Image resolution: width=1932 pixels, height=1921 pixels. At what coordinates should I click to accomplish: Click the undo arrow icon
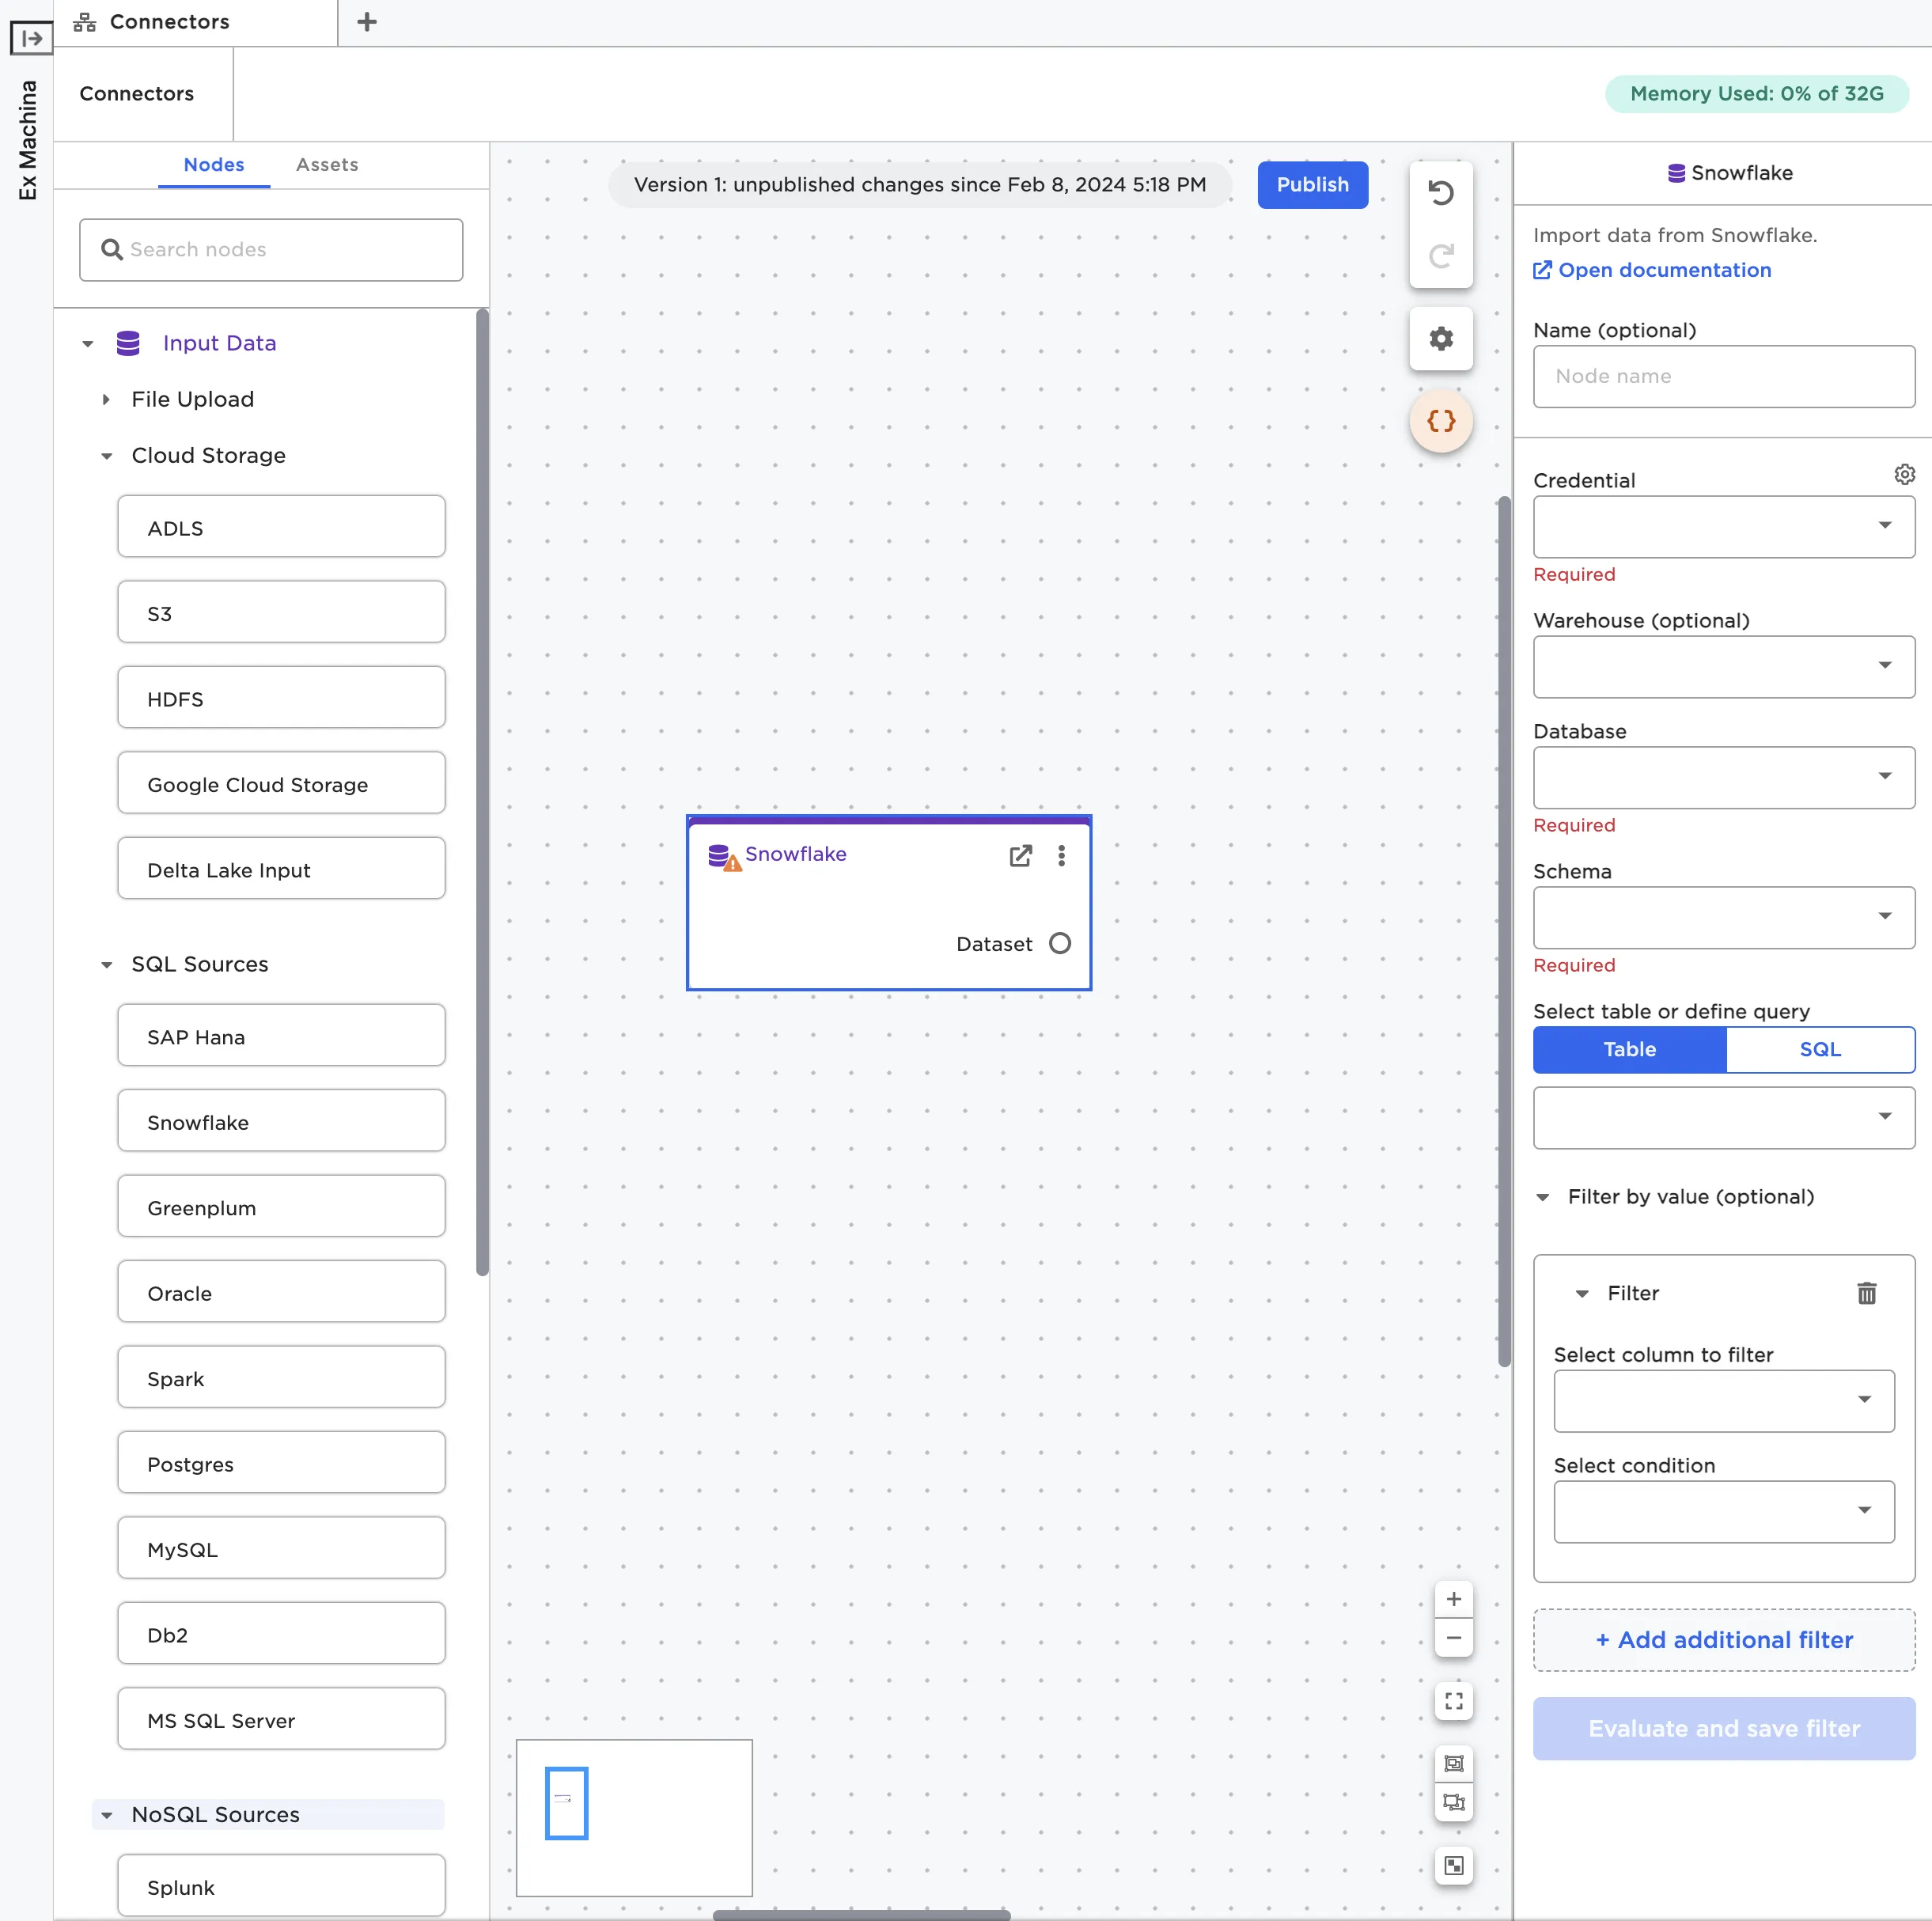tap(1440, 193)
